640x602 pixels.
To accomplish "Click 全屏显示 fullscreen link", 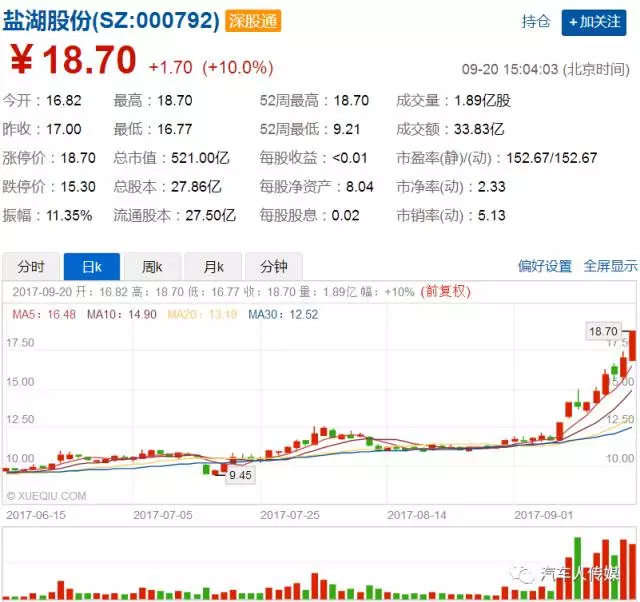I will [x=610, y=266].
